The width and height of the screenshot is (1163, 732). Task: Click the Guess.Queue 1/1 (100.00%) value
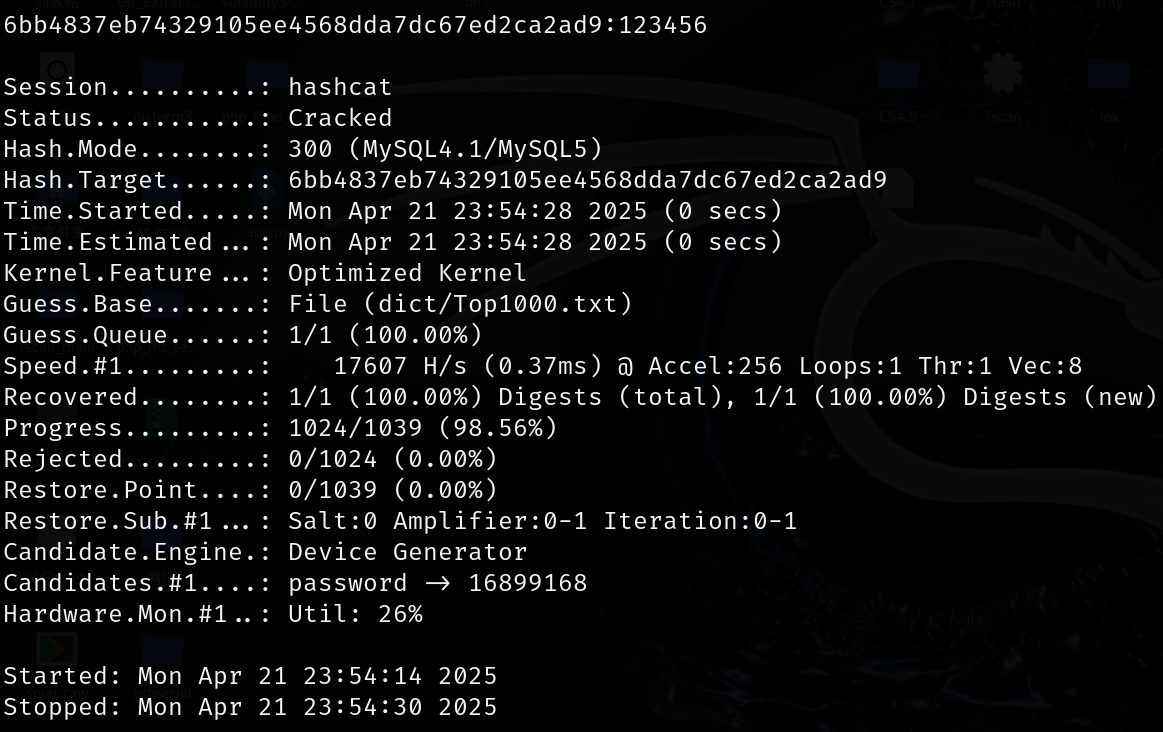pyautogui.click(x=385, y=335)
